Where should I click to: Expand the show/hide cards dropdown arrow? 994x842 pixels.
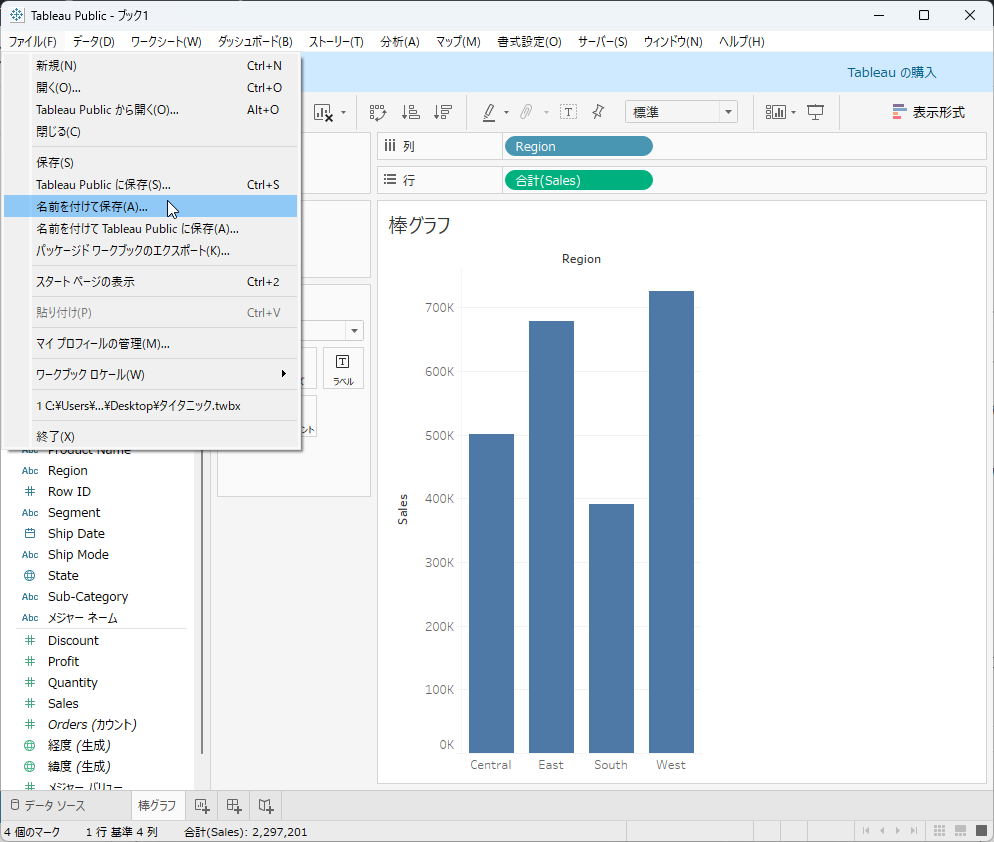pos(793,113)
